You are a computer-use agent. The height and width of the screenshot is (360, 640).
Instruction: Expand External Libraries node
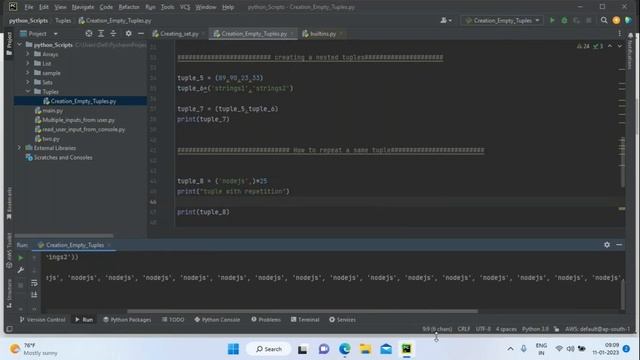(x=19, y=148)
